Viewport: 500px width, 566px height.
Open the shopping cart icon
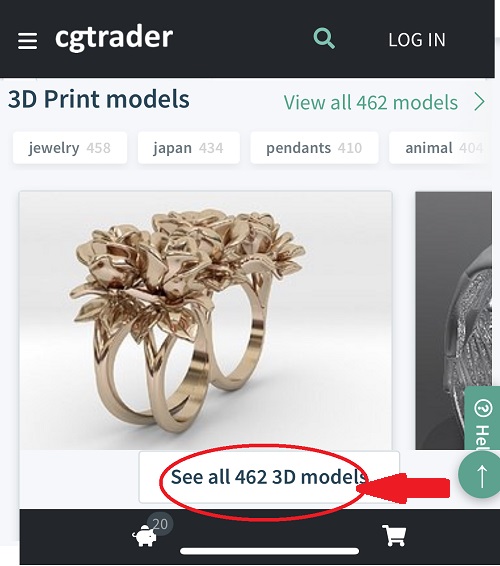point(394,536)
